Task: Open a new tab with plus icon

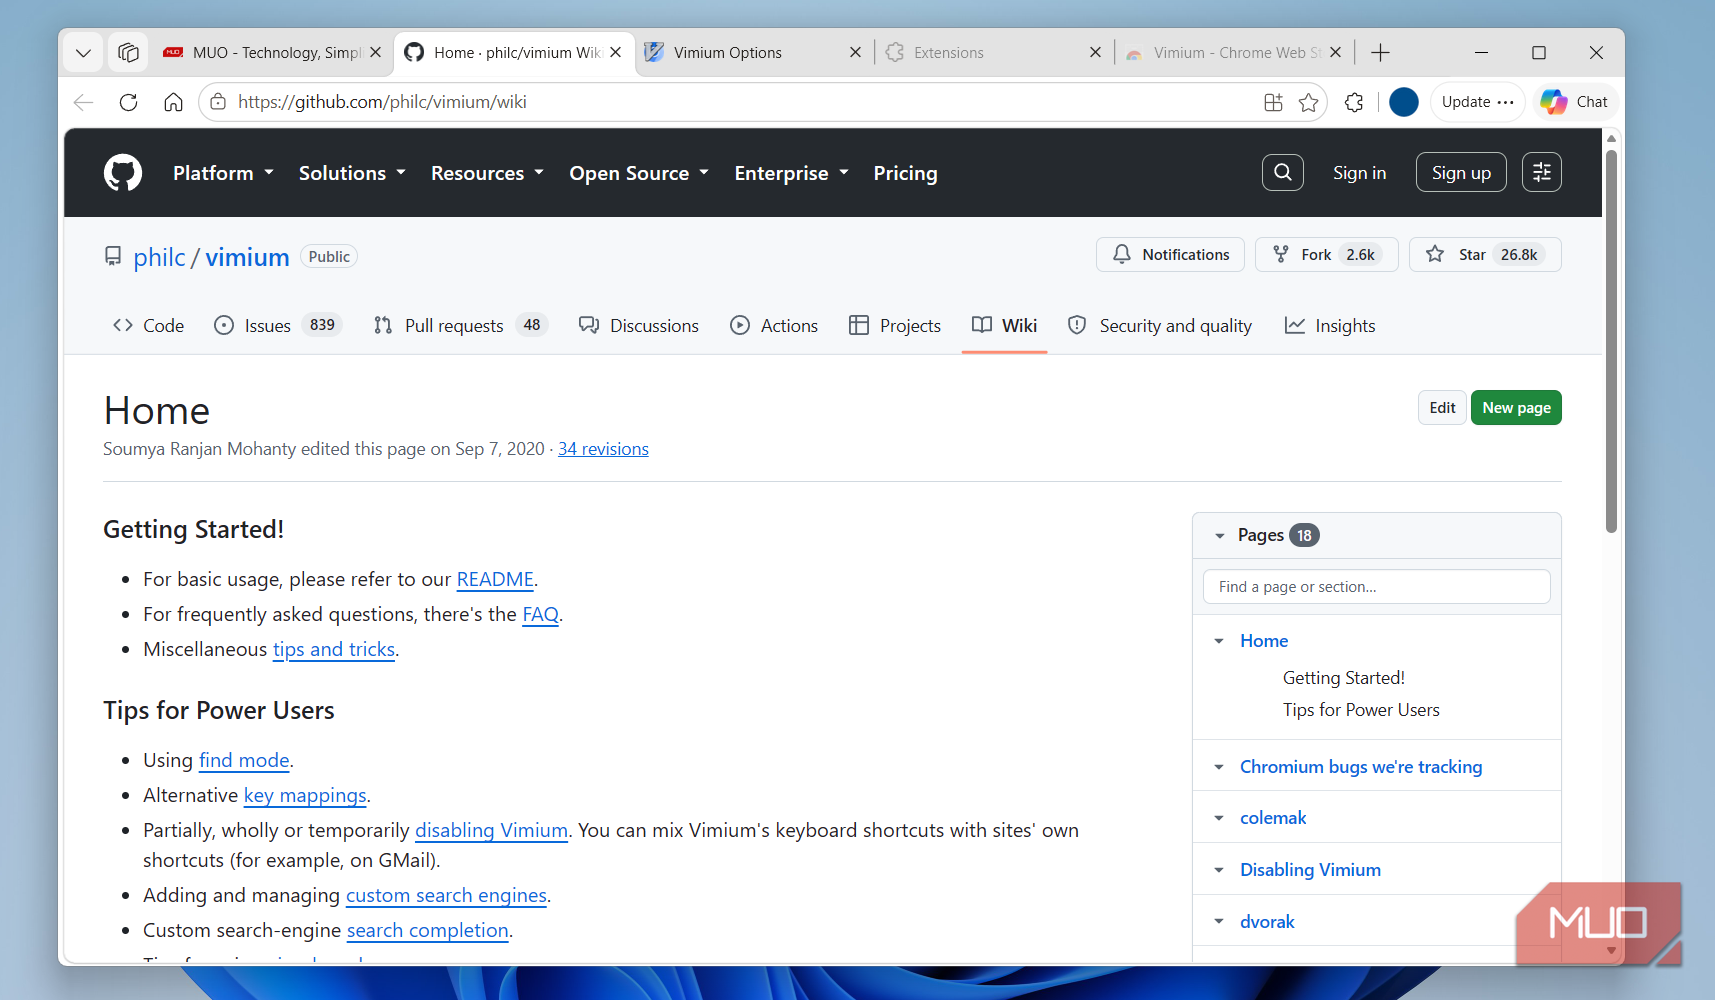Action: (x=1380, y=53)
